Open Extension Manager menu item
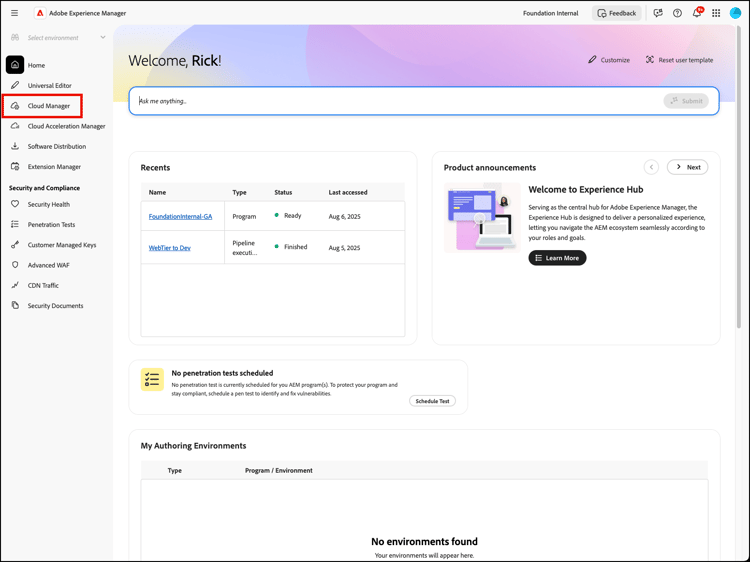 pyautogui.click(x=54, y=167)
